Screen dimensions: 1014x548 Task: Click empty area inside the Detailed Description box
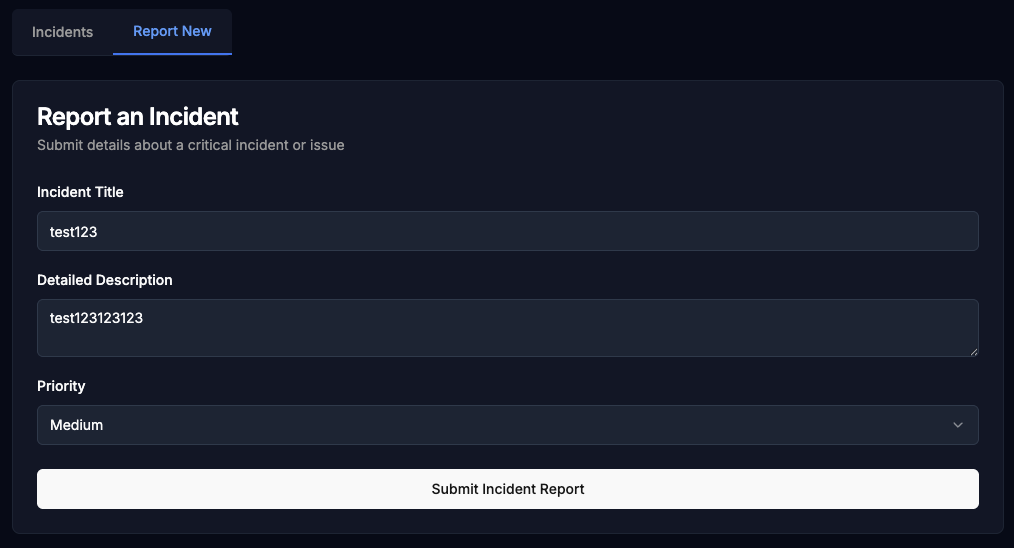pos(550,336)
